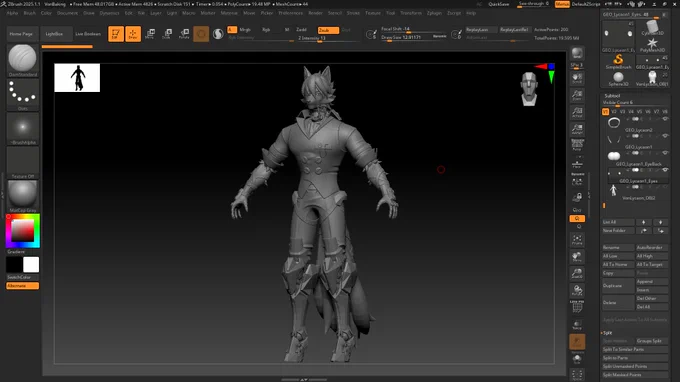Click the main color picker swatch
The height and width of the screenshot is (382, 680).
(x=23, y=231)
